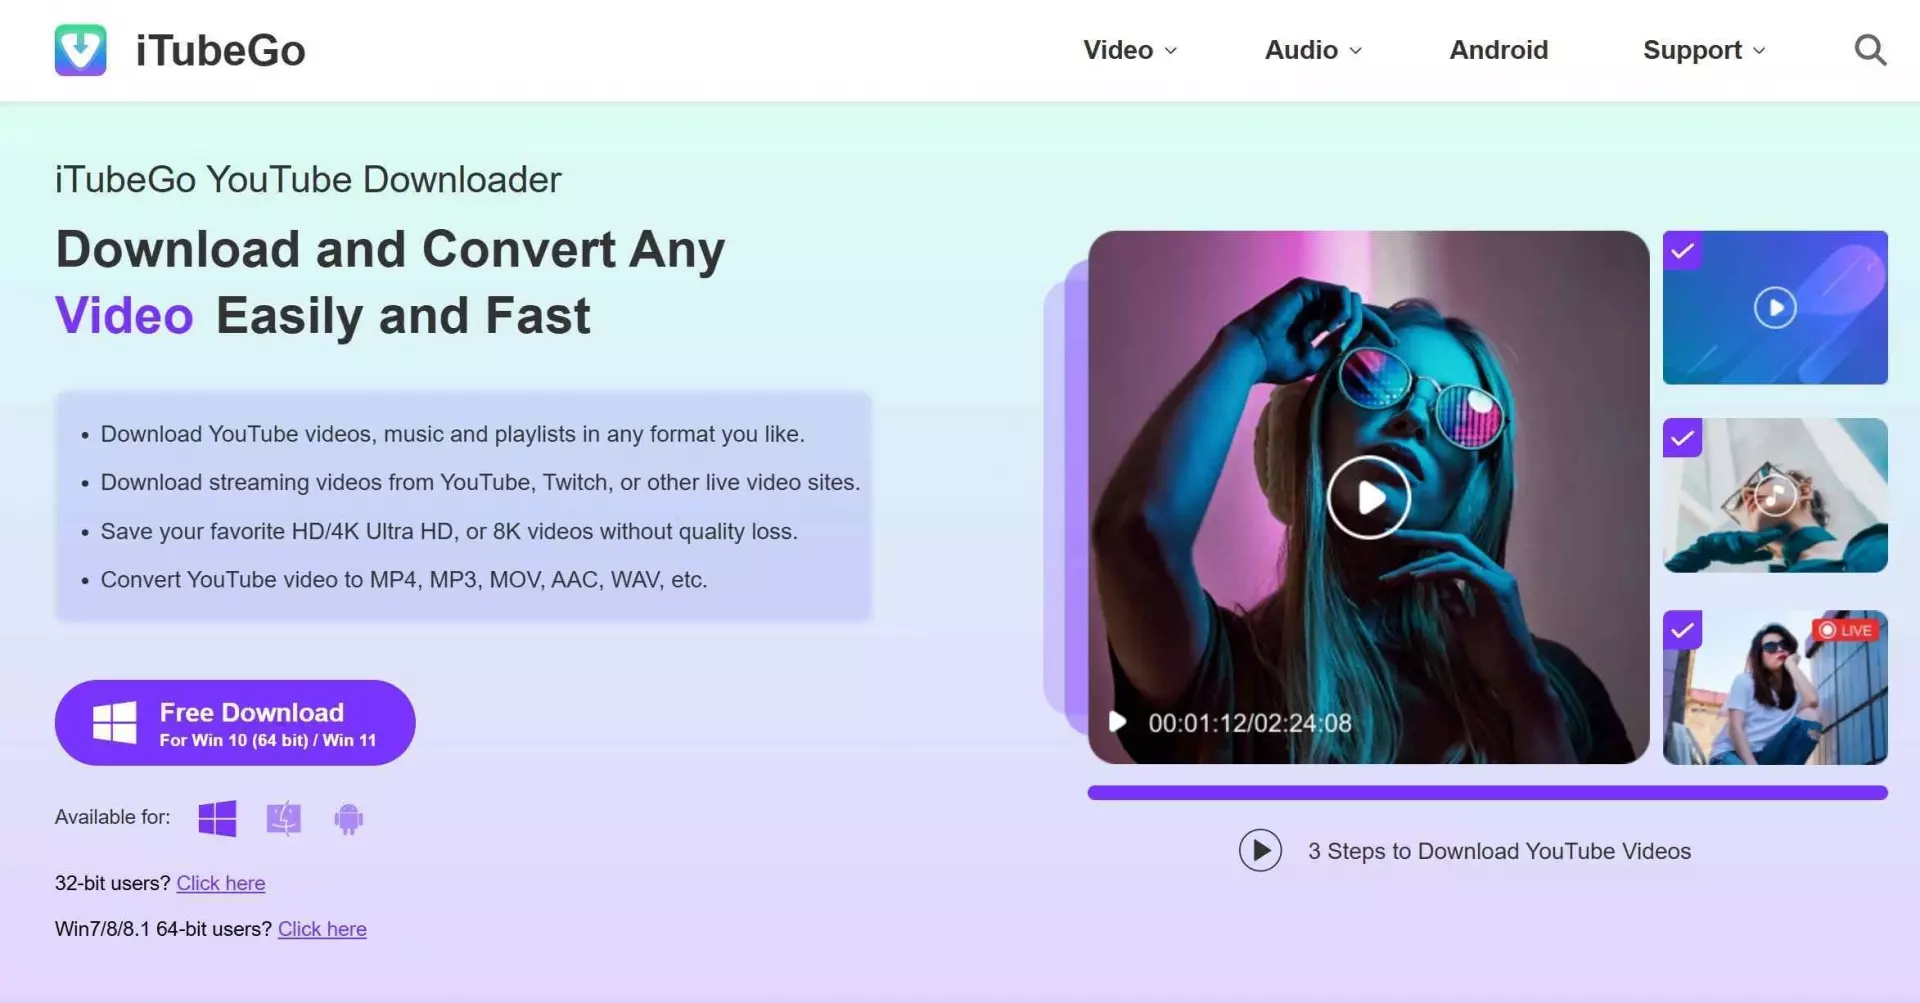Click the Download YouTube videos, music bullet
Screen dimensions: 1920x1003
[452, 434]
